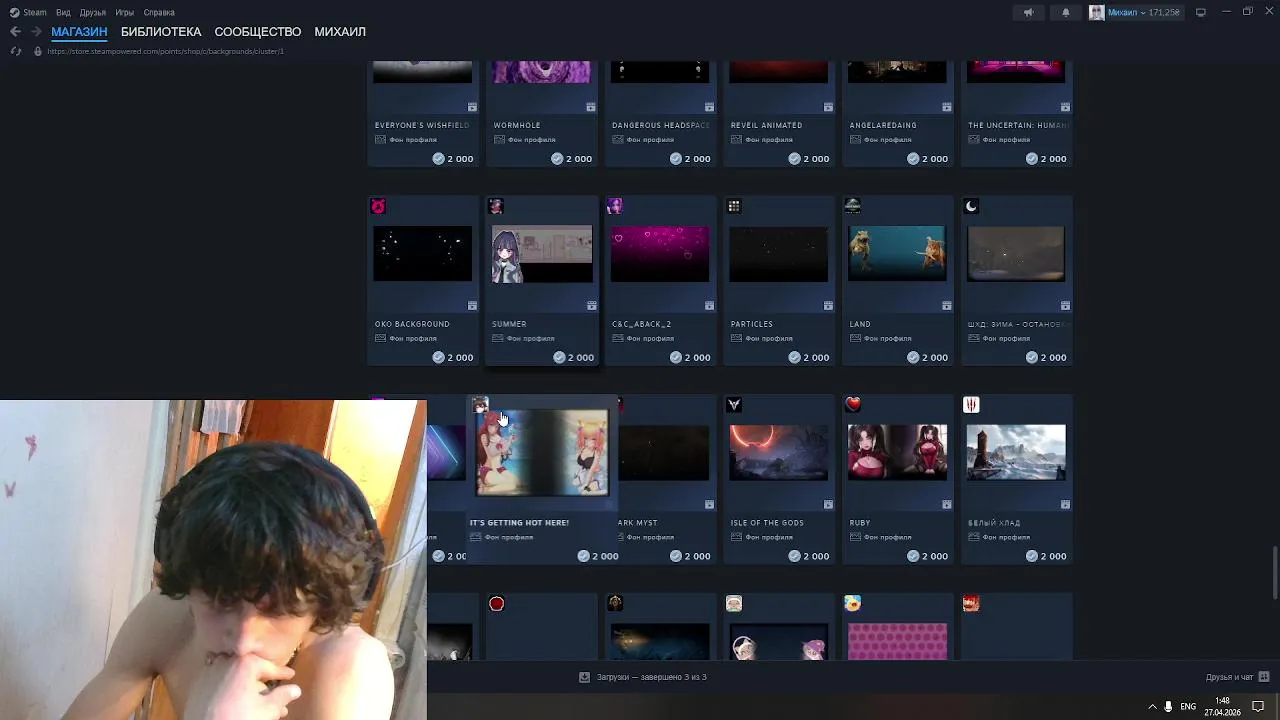Click the Friends & Chat grid icon
1280x720 pixels.
click(x=1264, y=677)
